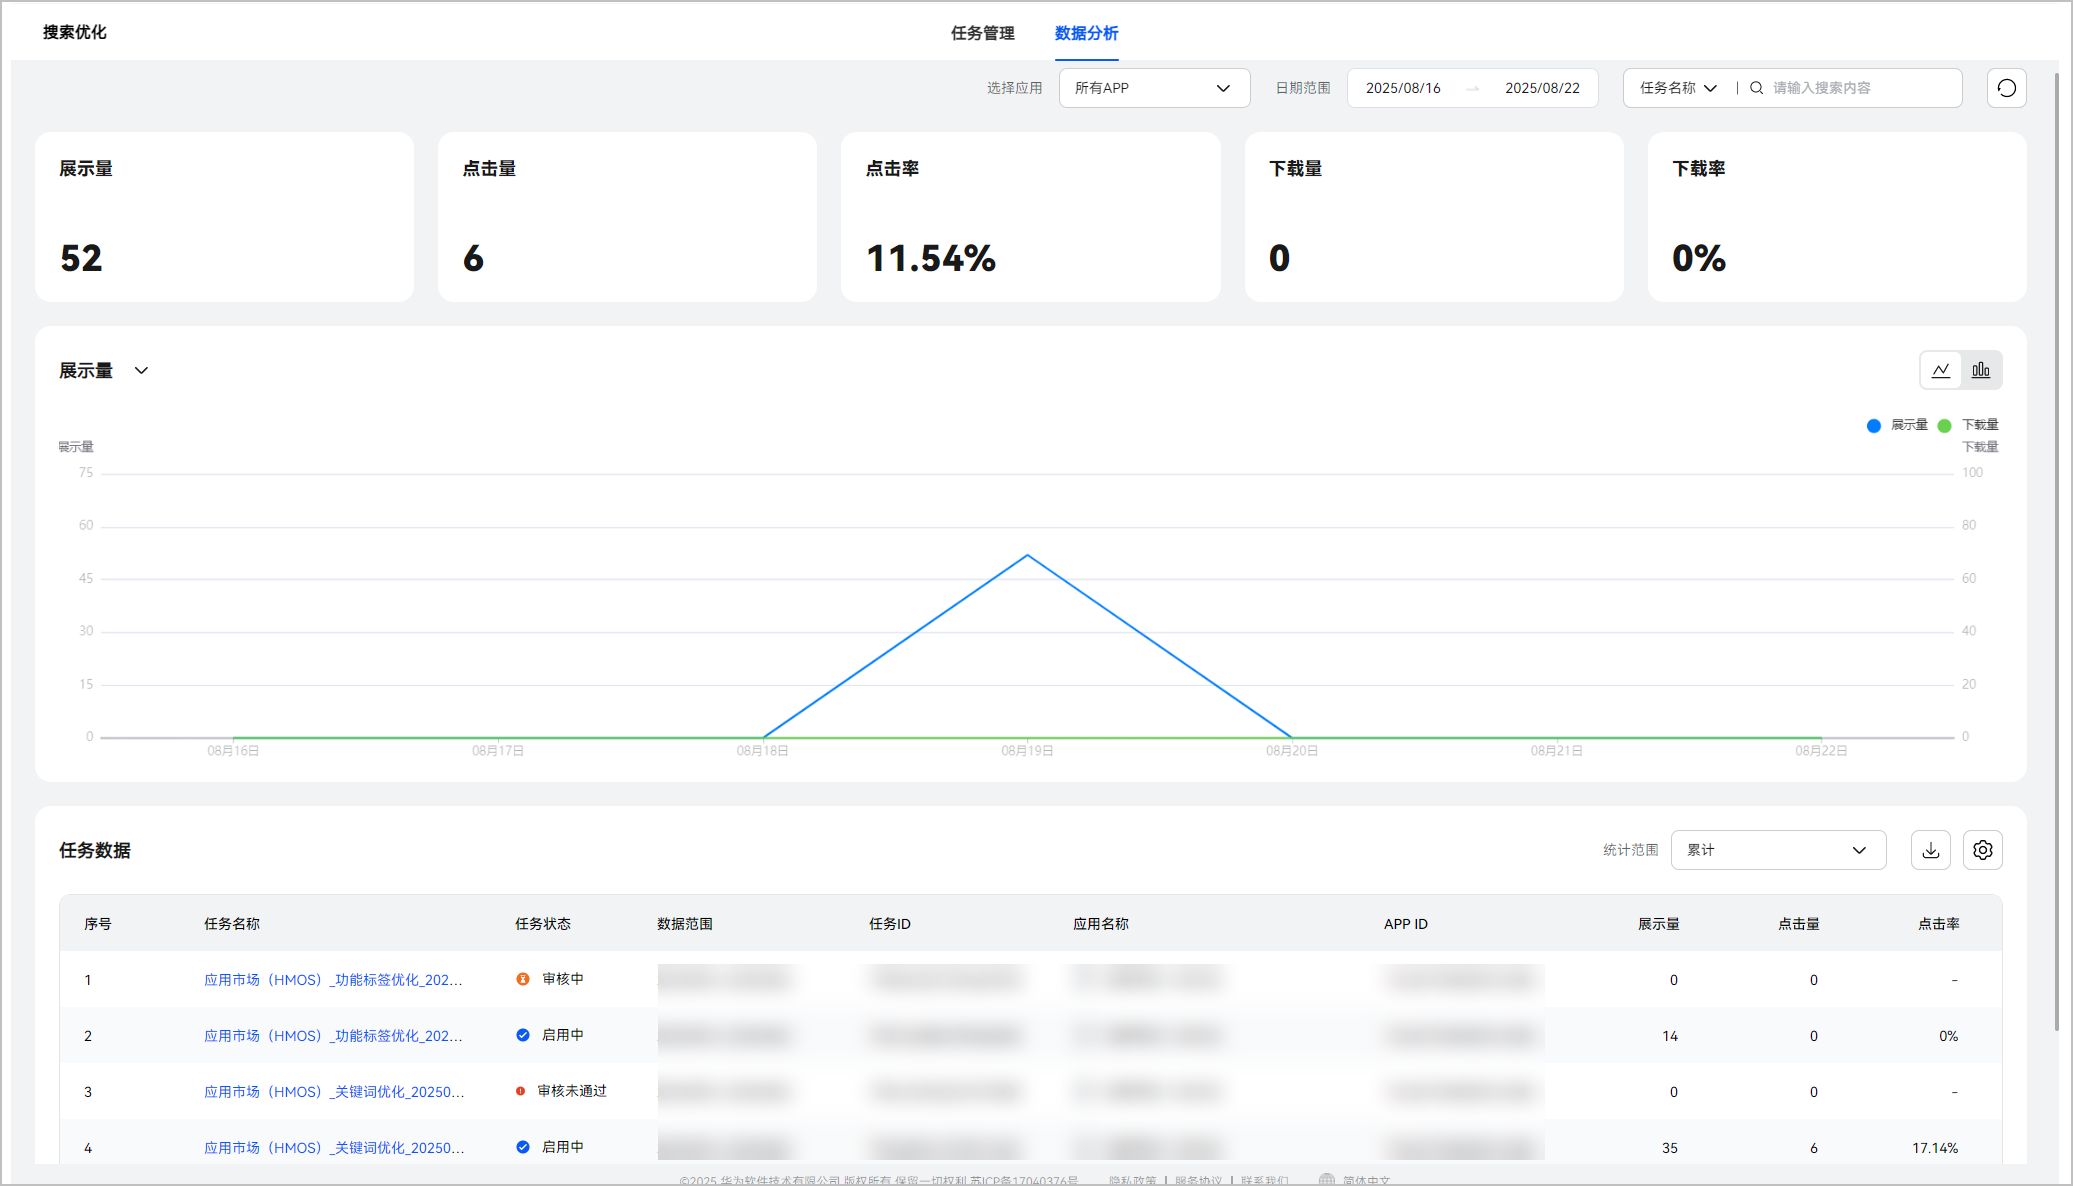Toggle the blue 展示量 legend series
The height and width of the screenshot is (1186, 2073).
pos(1897,425)
